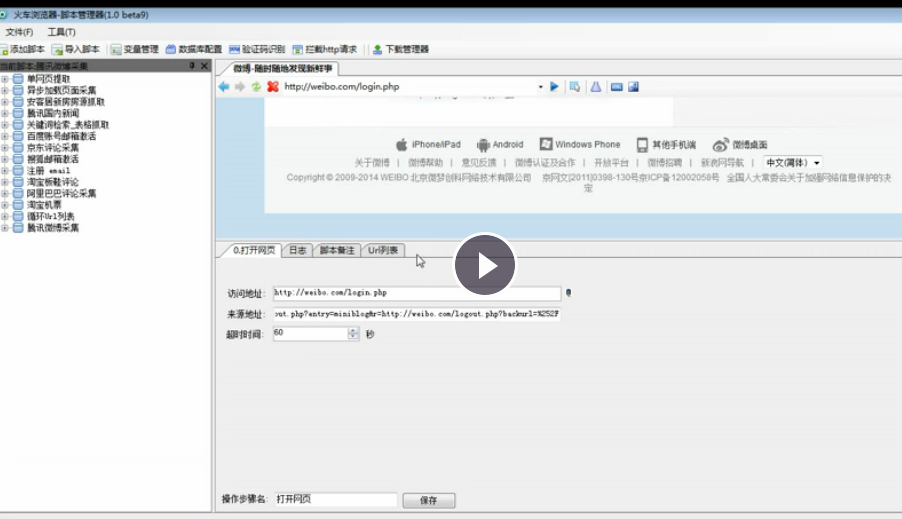This screenshot has width=902, height=519.
Task: Click the 拦截http请求 toolbar button
Action: point(325,49)
